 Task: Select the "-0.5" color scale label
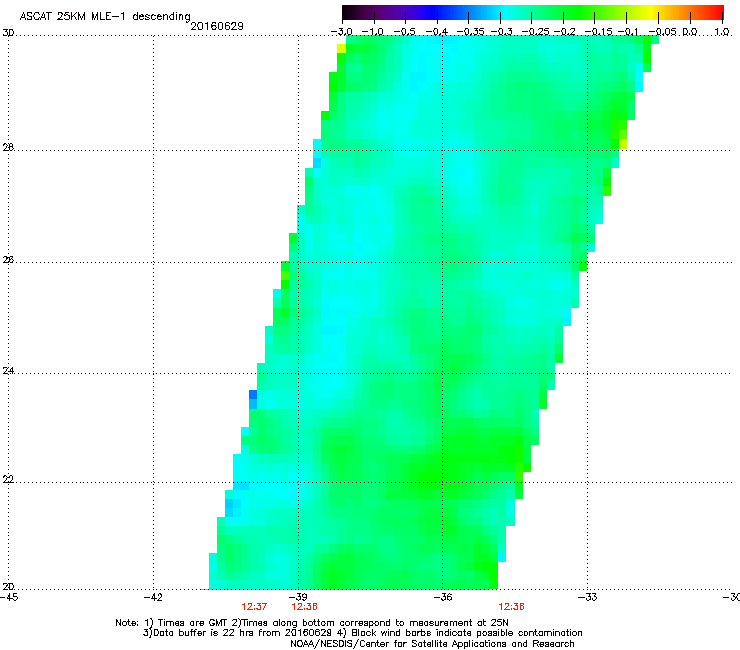pos(404,32)
